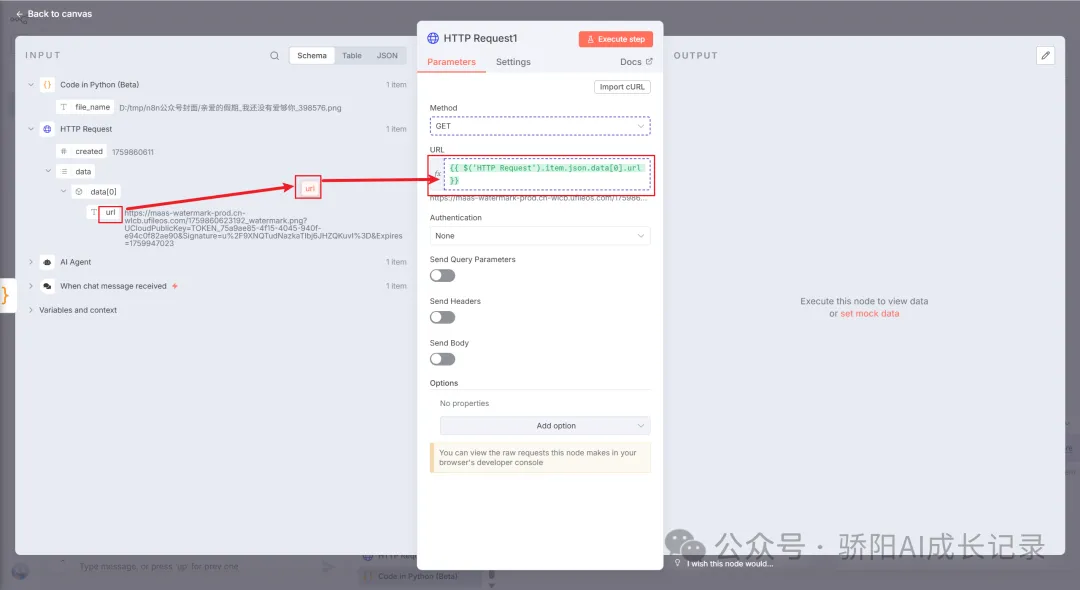
Task: Click the file_name text type icon
Action: tap(63, 107)
